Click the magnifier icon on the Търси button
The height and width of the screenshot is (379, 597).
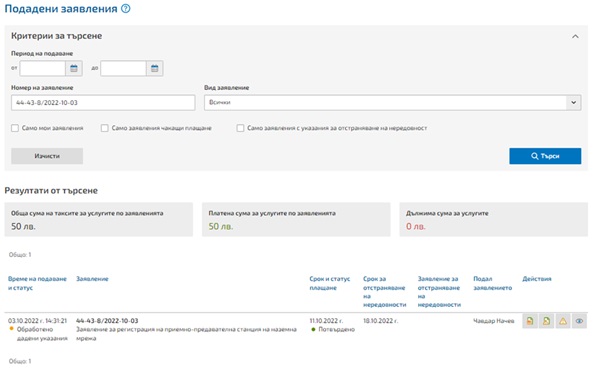535,156
